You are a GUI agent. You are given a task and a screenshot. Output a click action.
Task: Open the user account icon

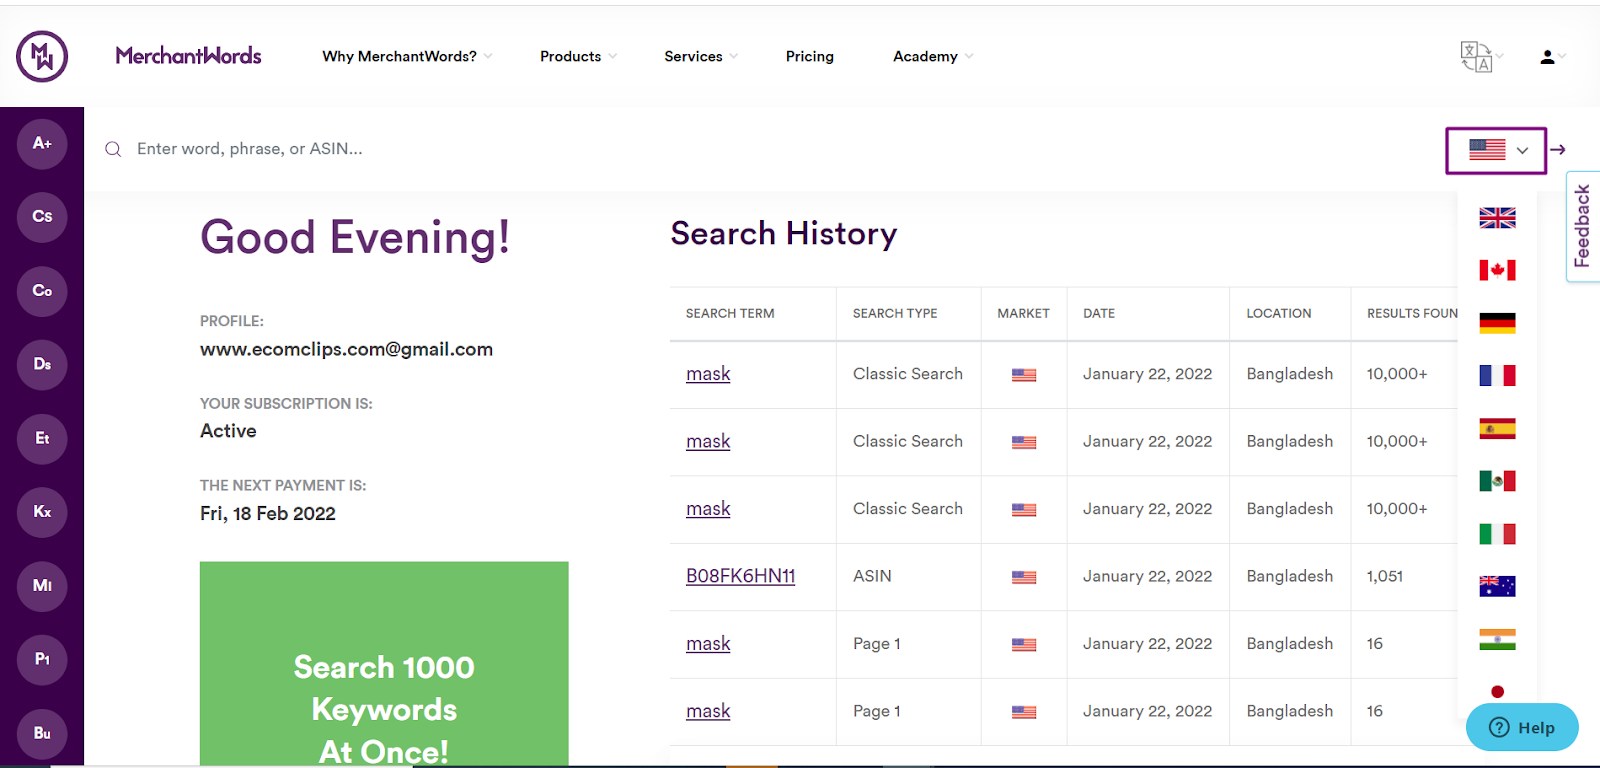1547,57
